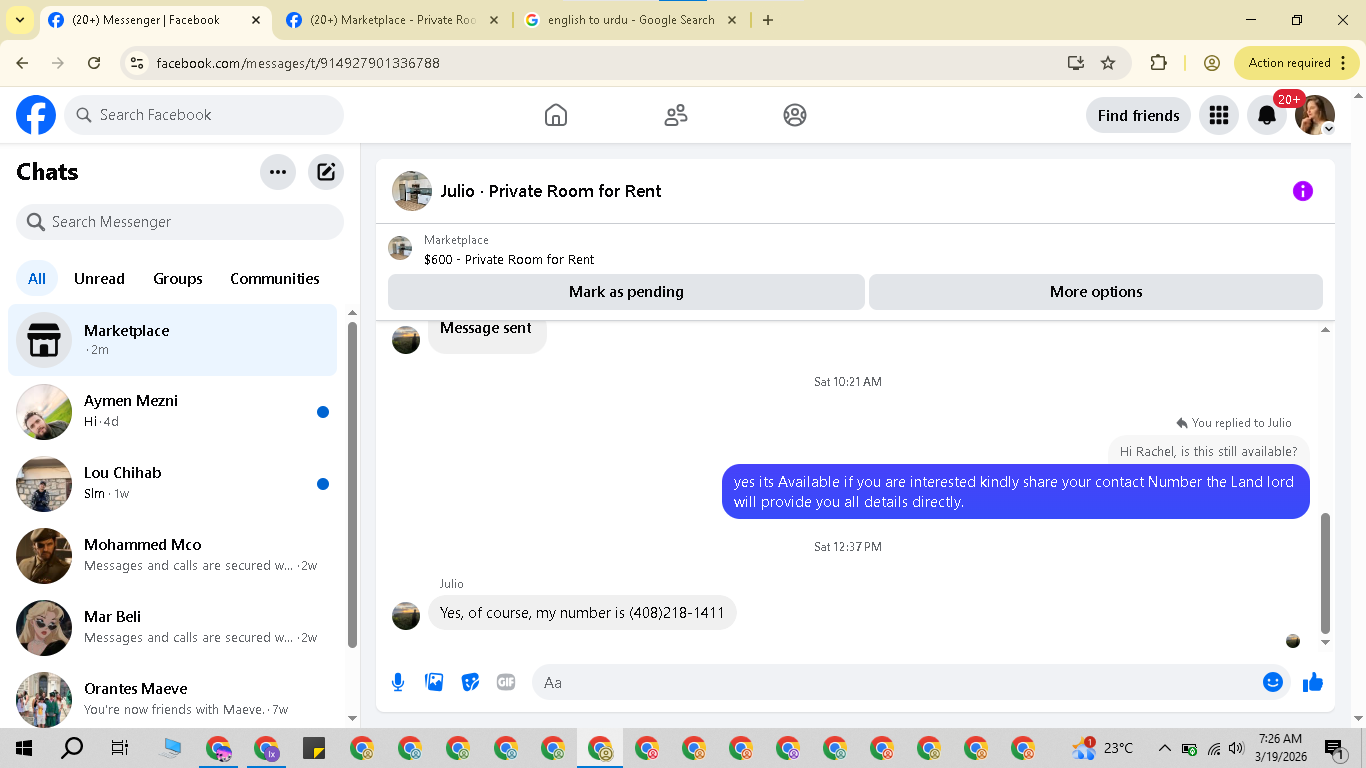Open a new browser tab

click(x=768, y=20)
